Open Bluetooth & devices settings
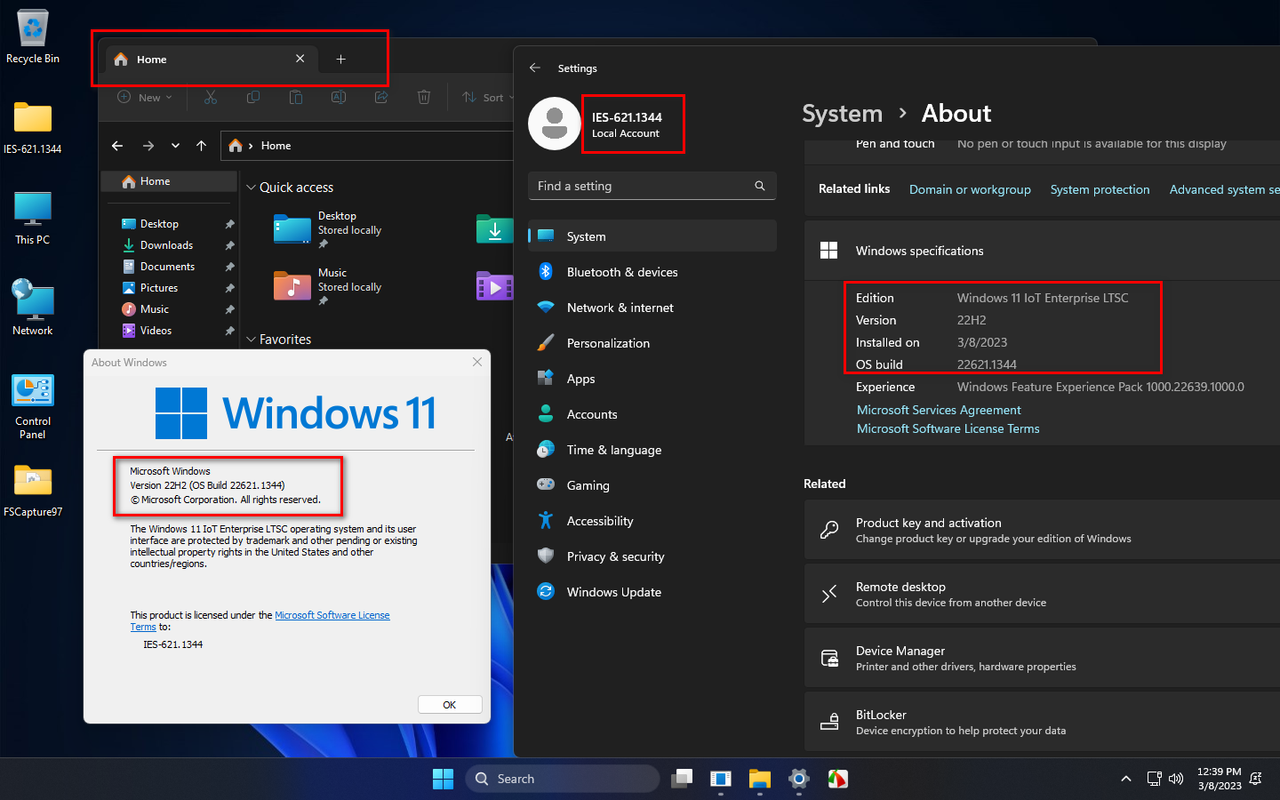This screenshot has width=1280, height=800. [x=652, y=272]
